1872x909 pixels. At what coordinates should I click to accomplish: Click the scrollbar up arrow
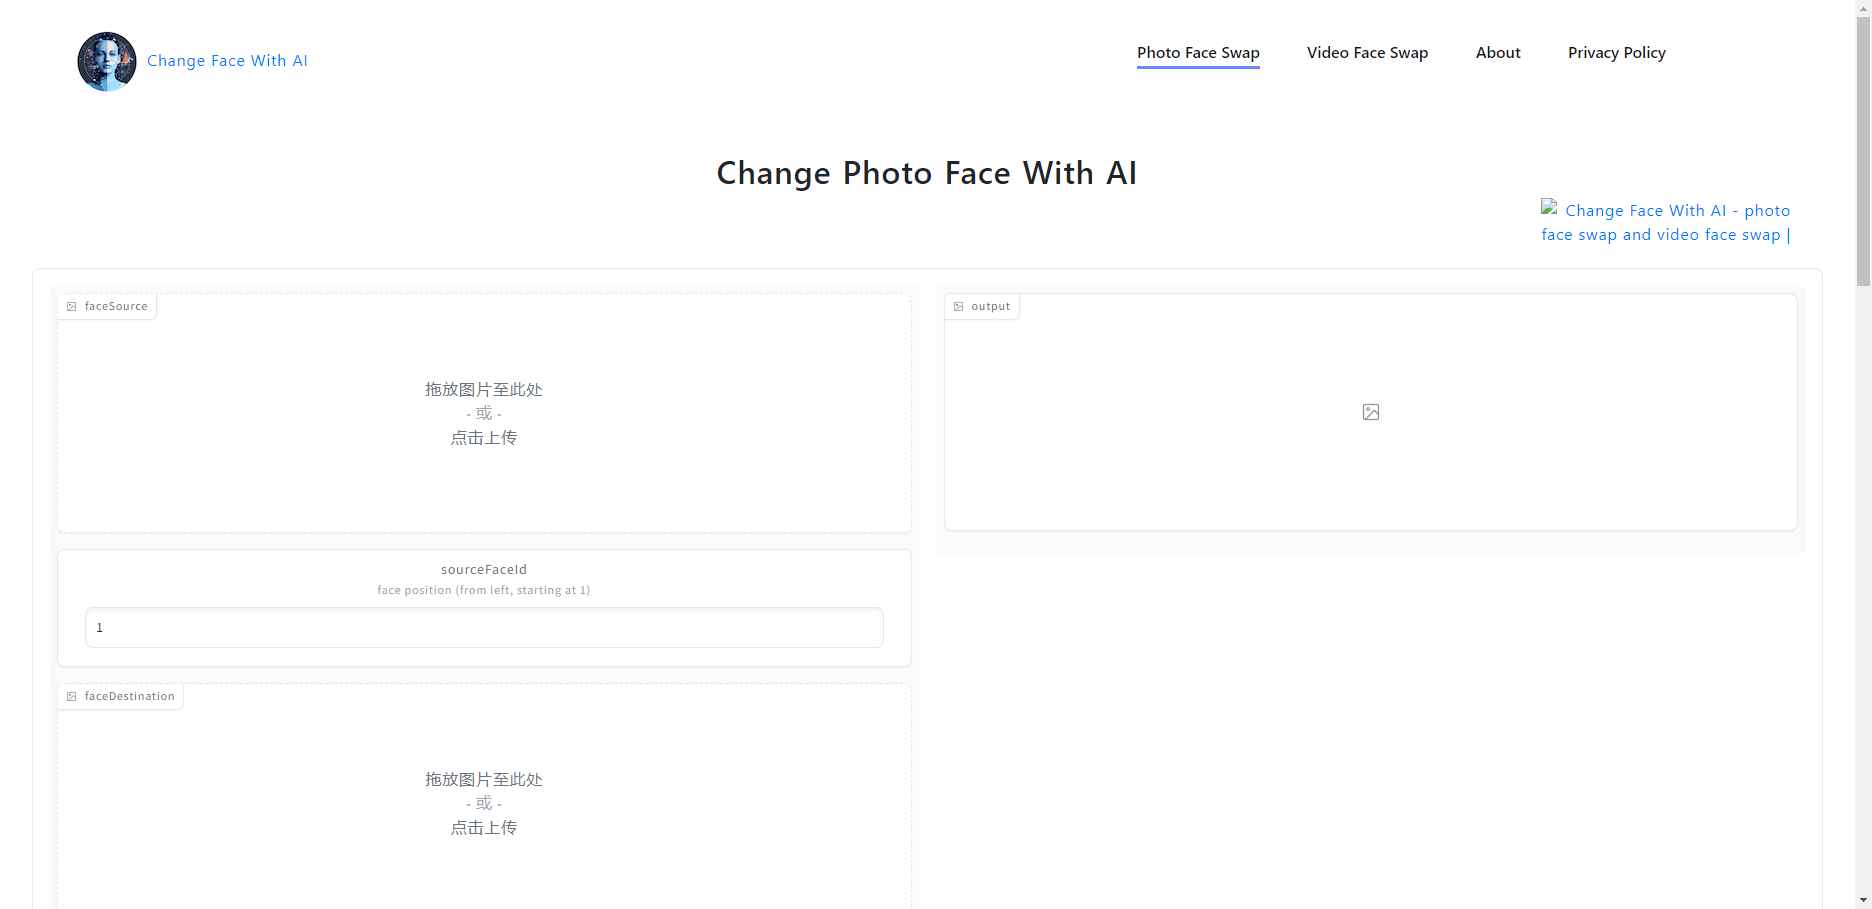[1863, 8]
